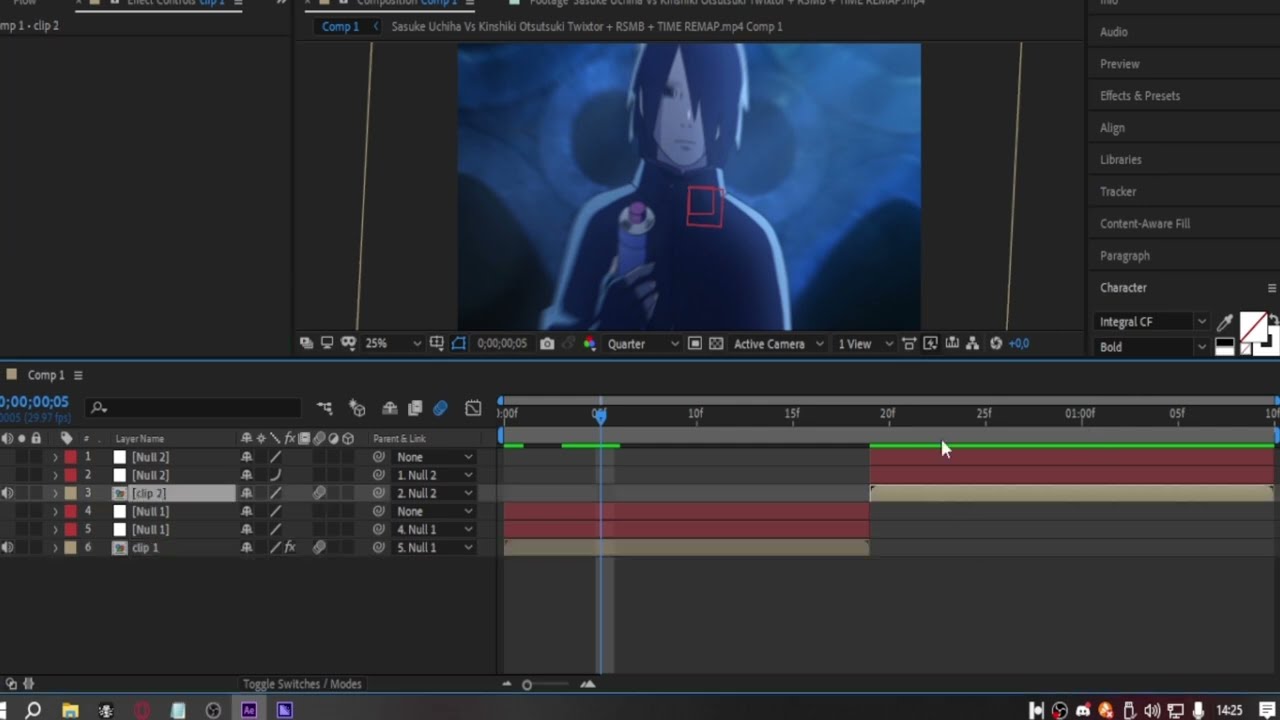Image resolution: width=1280 pixels, height=720 pixels.
Task: Take a snapshot with the camera icon
Action: [x=547, y=343]
